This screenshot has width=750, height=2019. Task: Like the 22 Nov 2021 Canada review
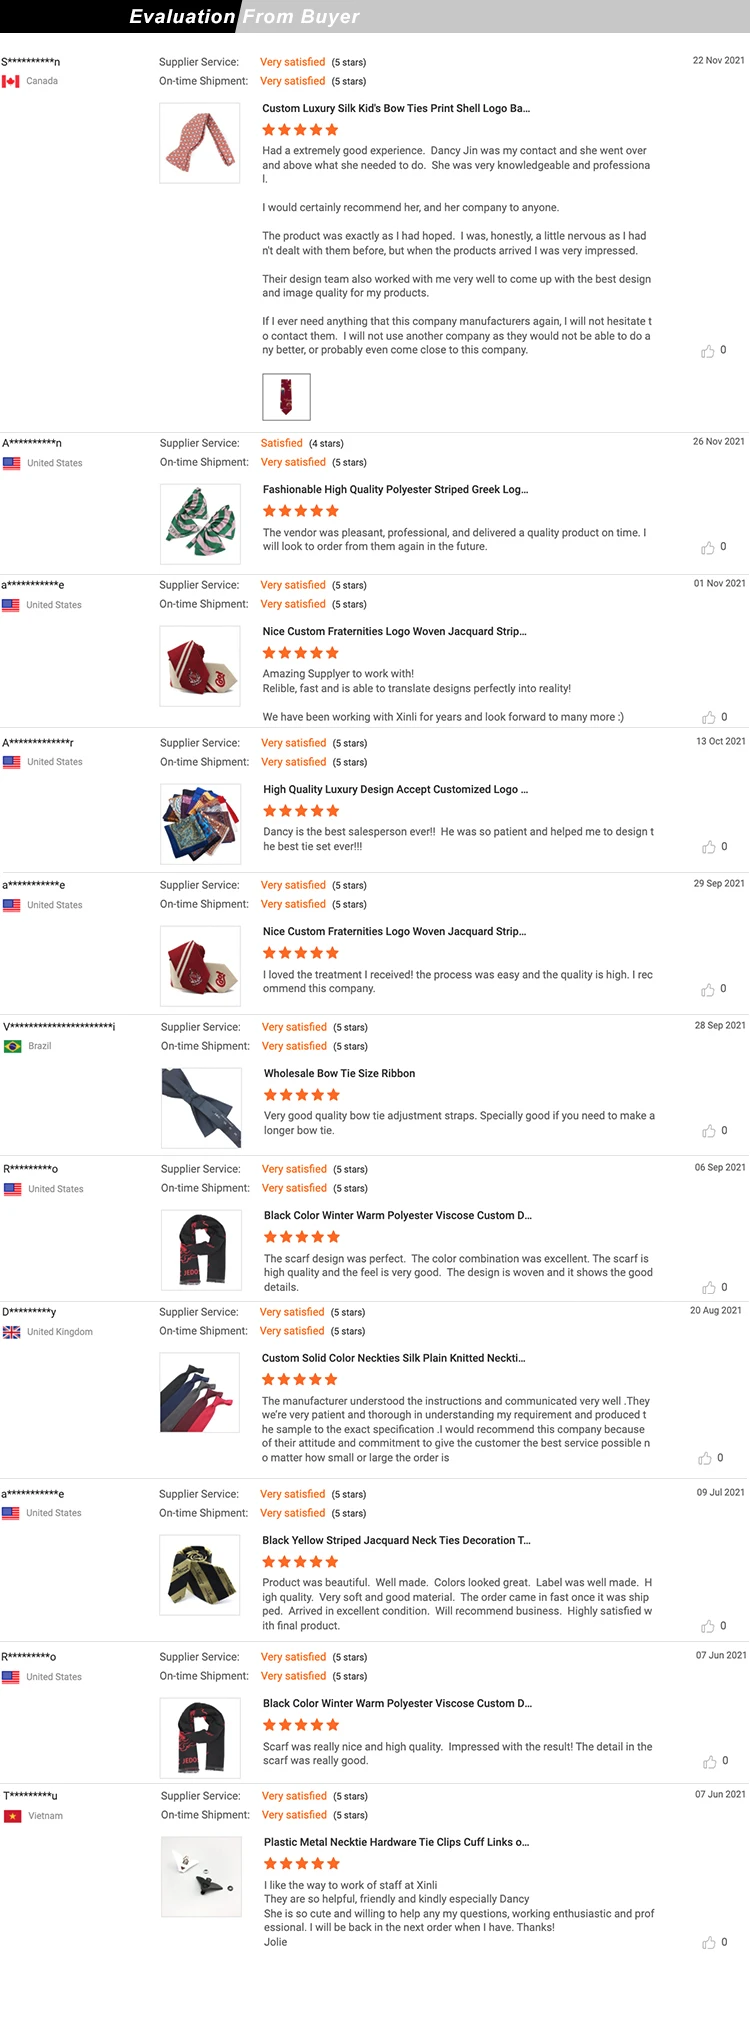point(708,351)
